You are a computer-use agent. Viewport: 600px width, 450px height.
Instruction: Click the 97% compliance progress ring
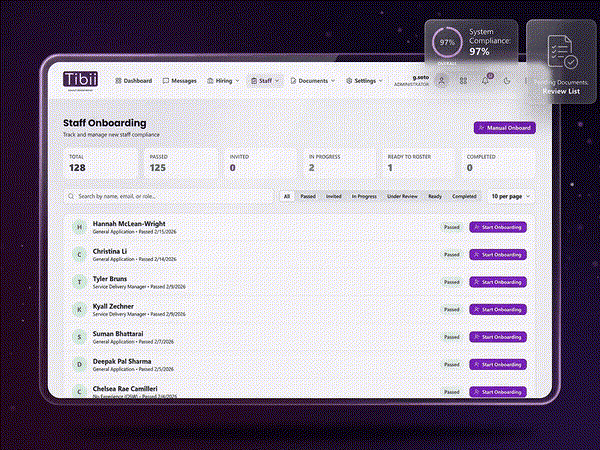(x=447, y=42)
